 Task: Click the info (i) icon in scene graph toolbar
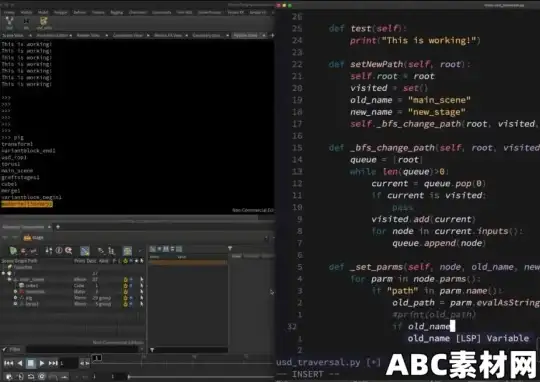coord(59,250)
